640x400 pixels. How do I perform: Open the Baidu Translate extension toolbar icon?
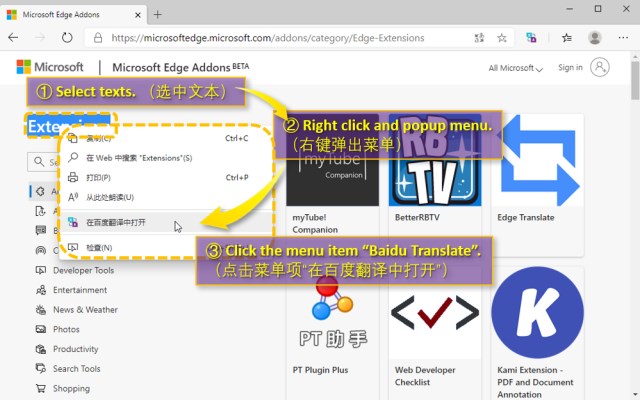click(531, 38)
